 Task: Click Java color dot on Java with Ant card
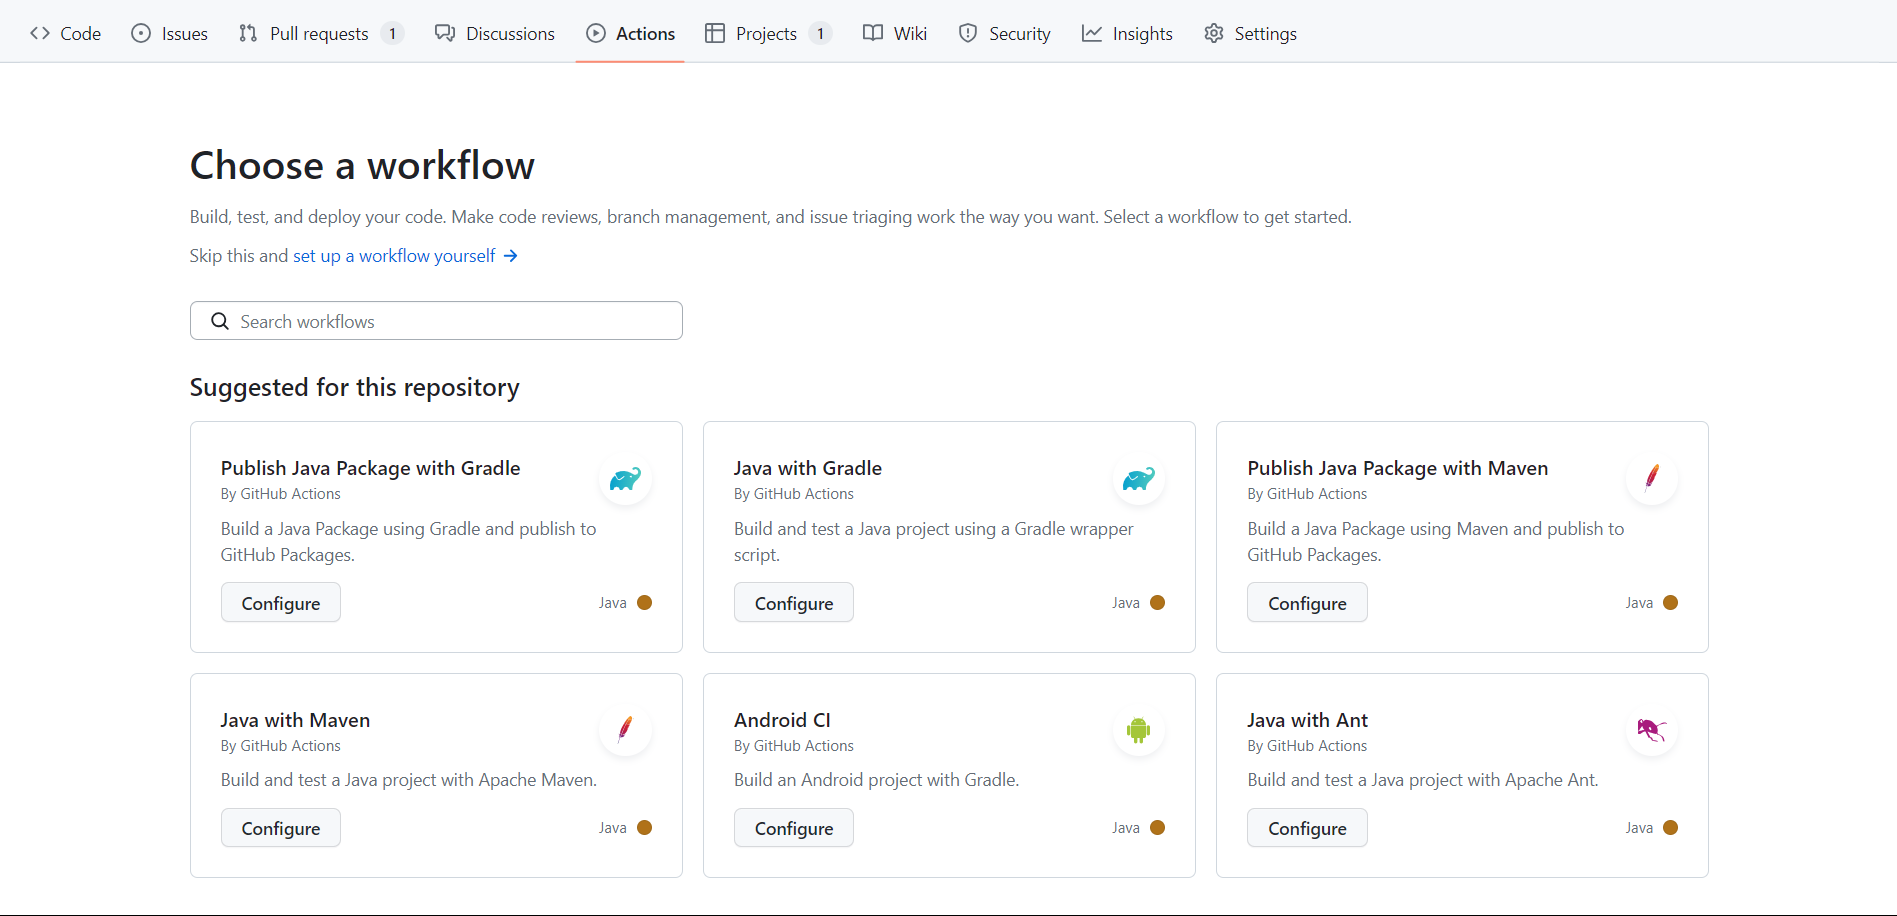[x=1671, y=828]
